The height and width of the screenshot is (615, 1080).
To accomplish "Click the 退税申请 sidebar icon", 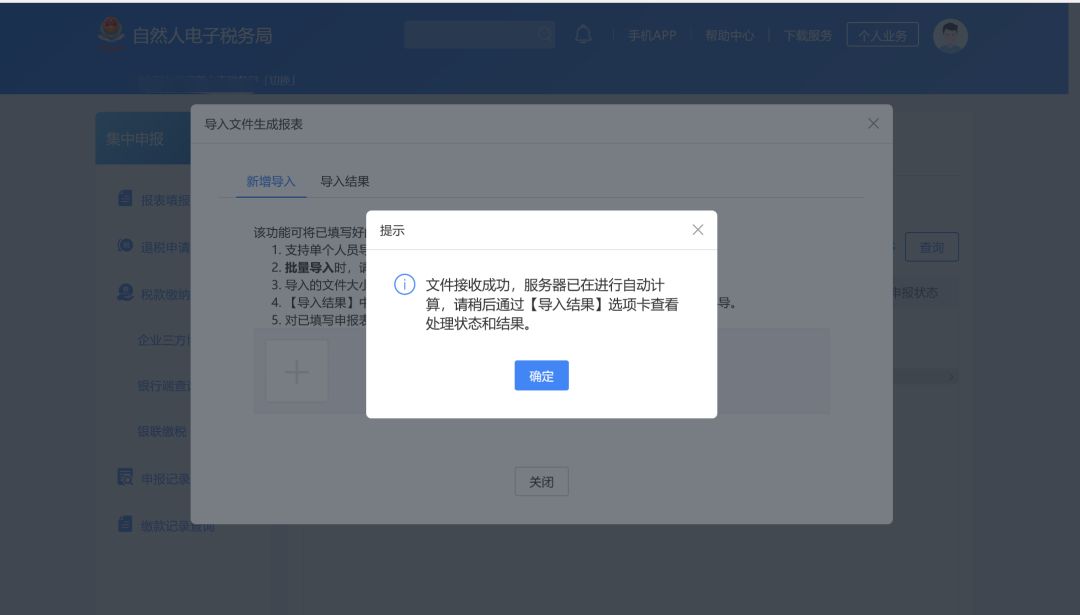I will (125, 245).
